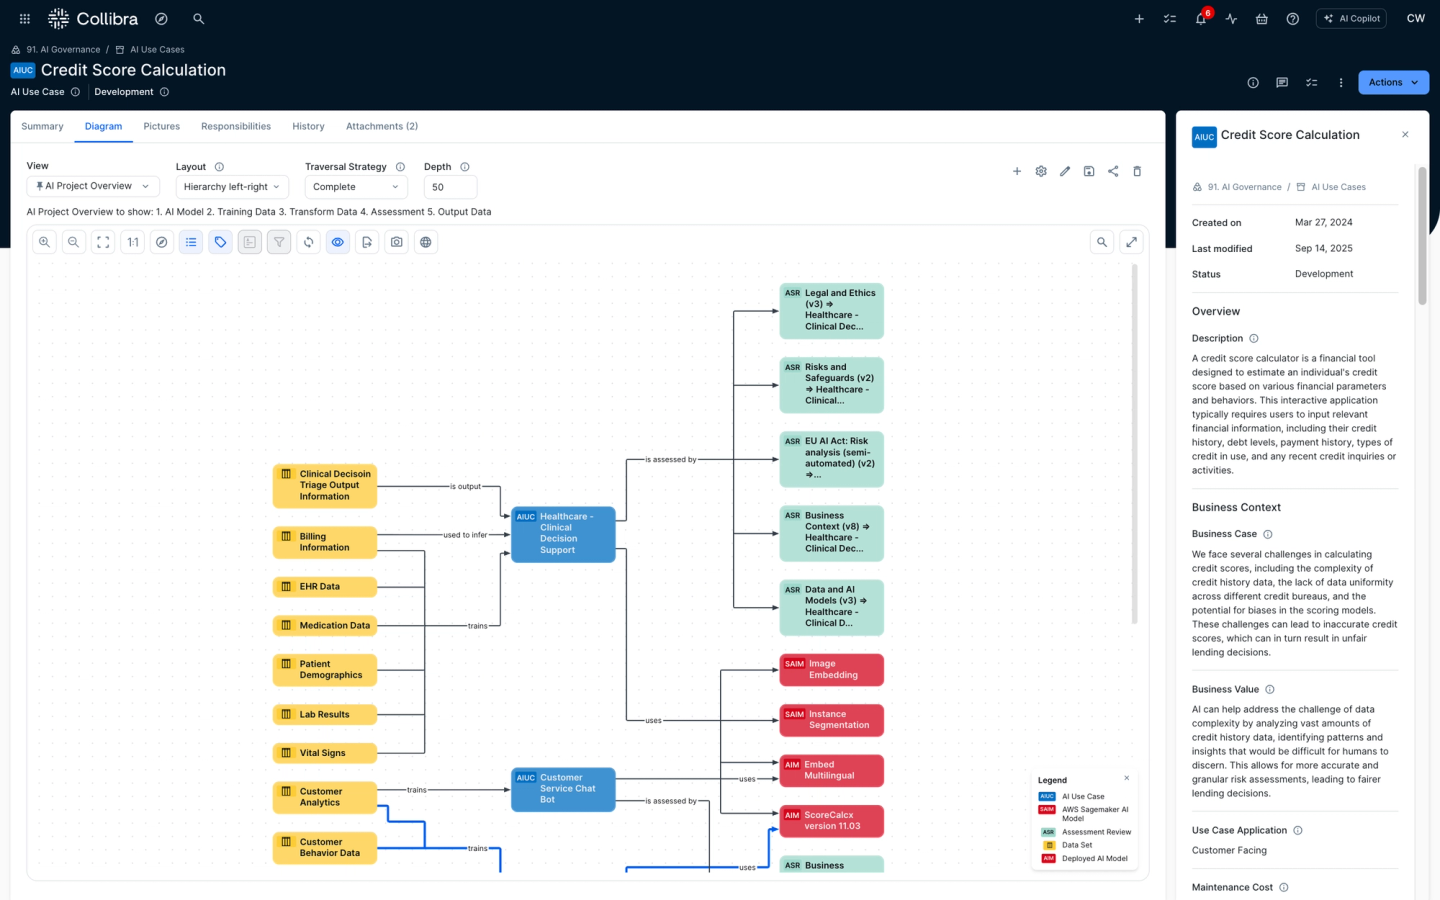1440x900 pixels.
Task: Open the diagram filter icon
Action: point(278,241)
